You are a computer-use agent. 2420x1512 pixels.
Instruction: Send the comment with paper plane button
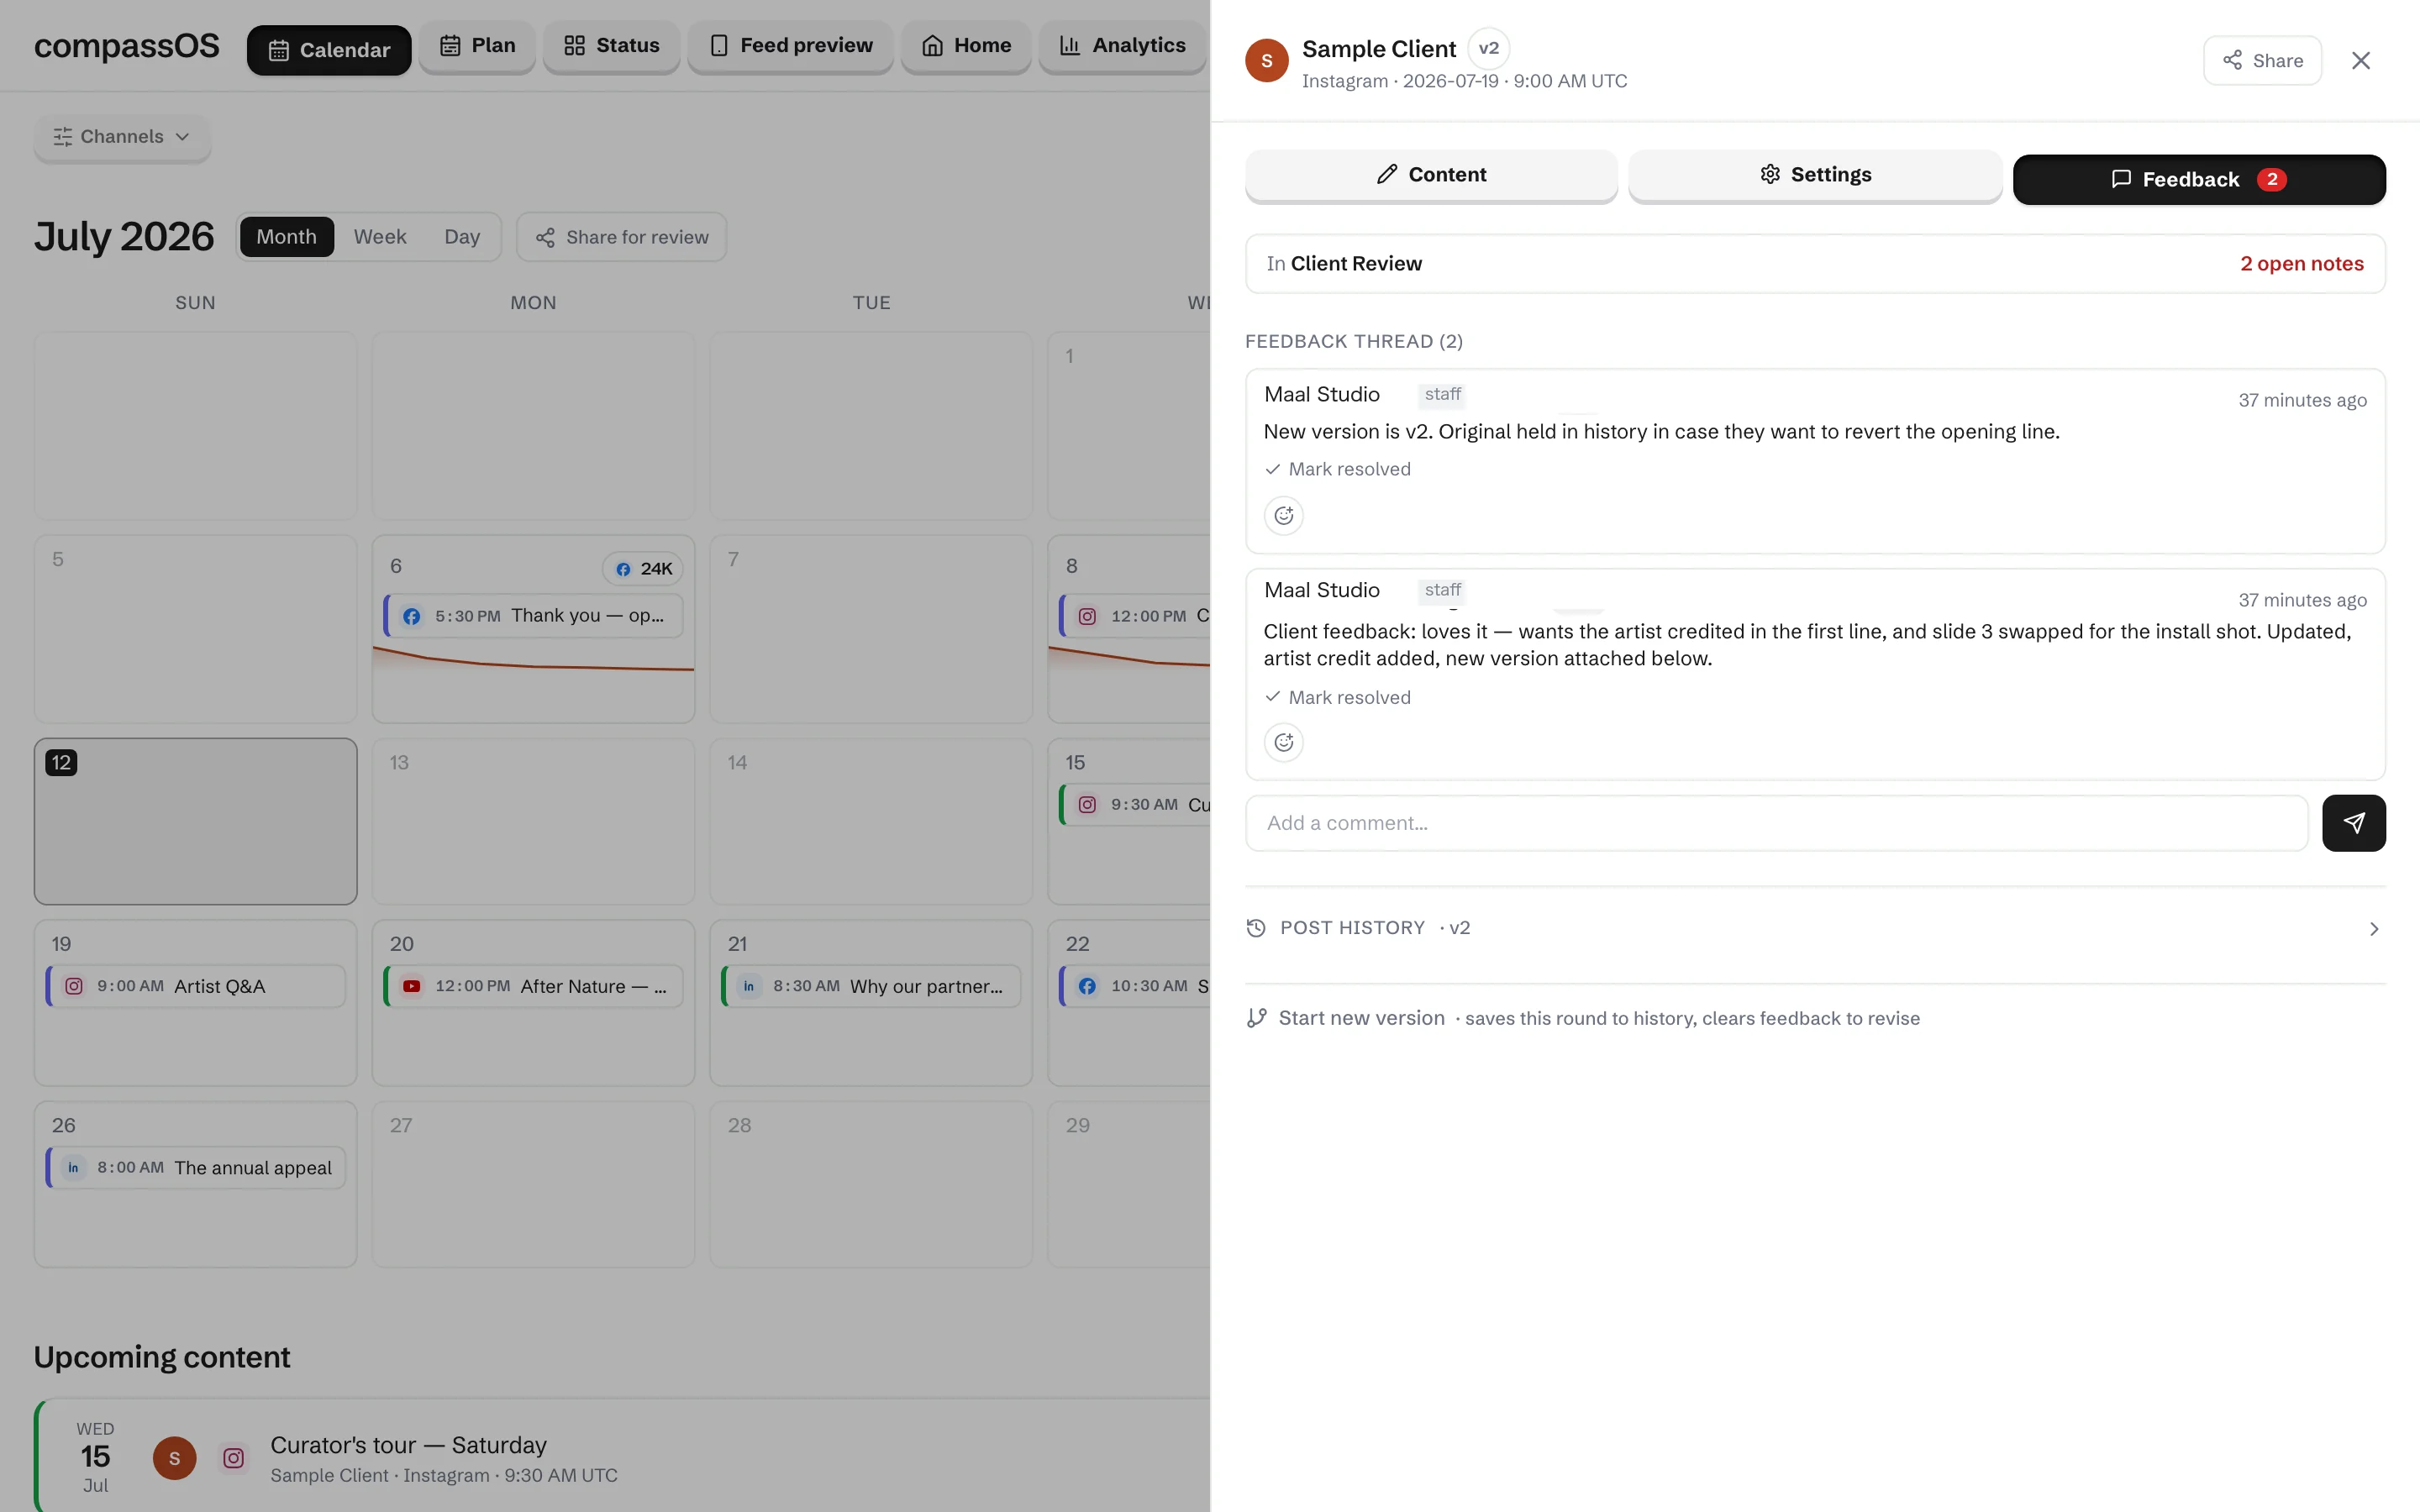click(x=2353, y=823)
